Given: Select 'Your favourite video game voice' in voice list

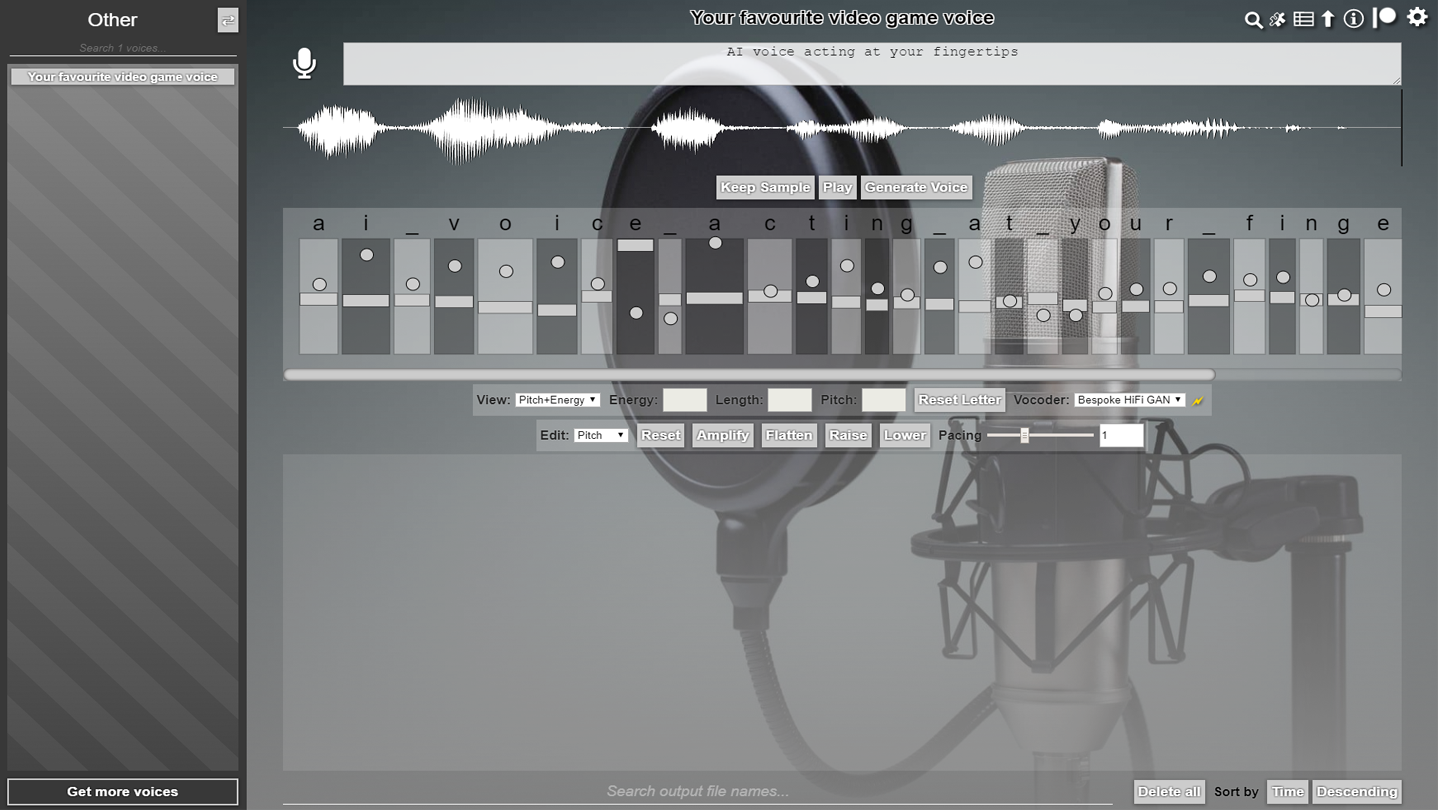Looking at the screenshot, I should pyautogui.click(x=123, y=77).
